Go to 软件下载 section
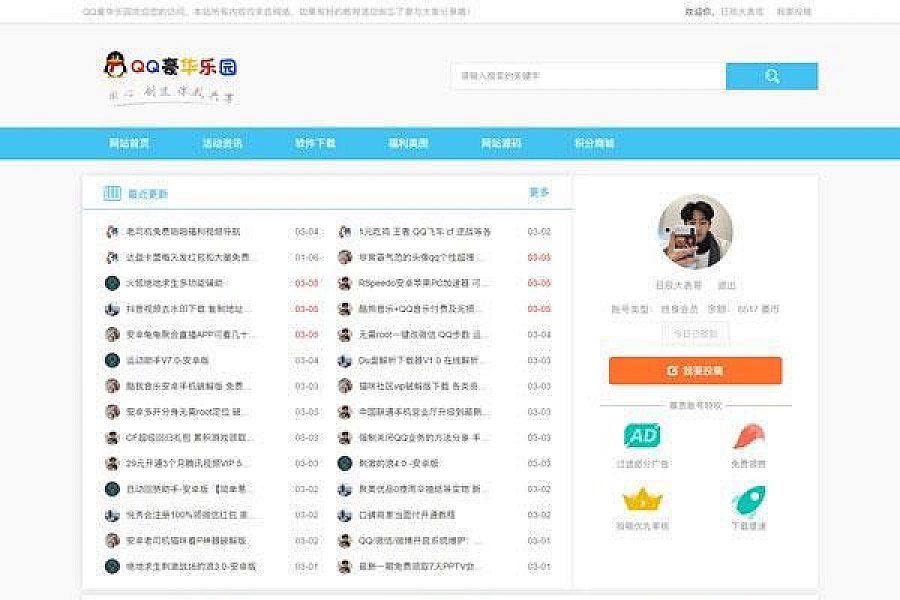 tap(315, 143)
